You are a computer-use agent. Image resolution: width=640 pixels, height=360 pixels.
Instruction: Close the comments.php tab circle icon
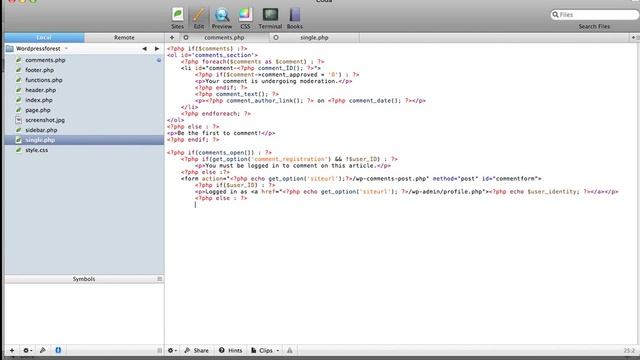pos(186,38)
